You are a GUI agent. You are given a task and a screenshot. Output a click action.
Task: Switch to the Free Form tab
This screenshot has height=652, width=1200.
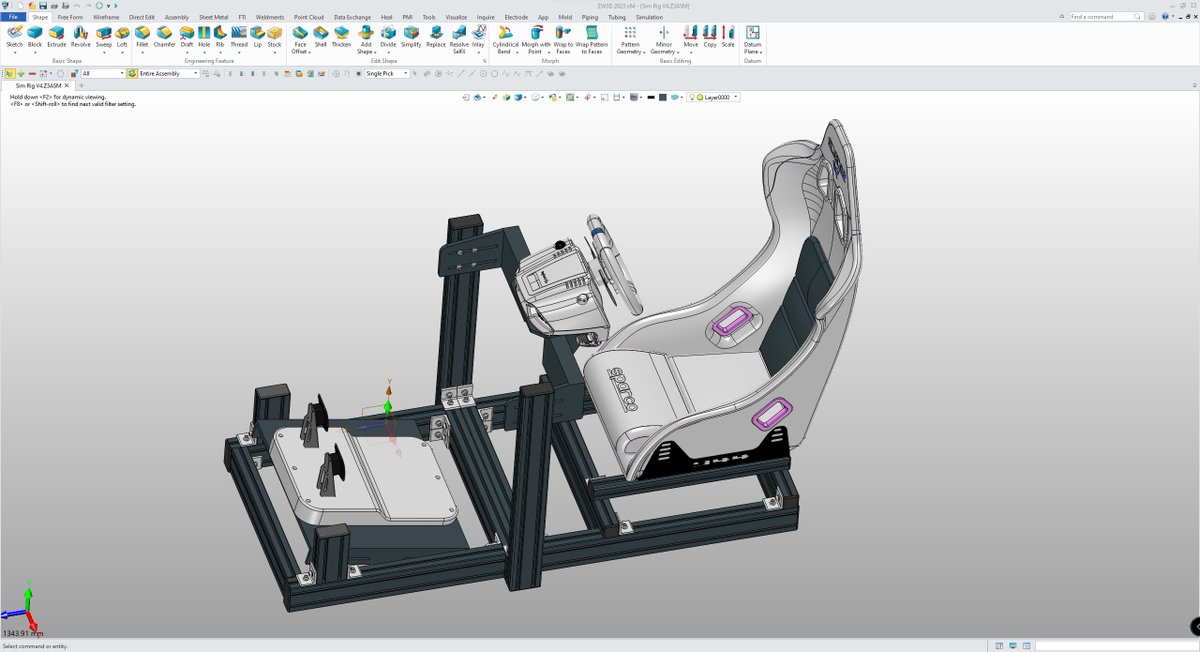click(x=70, y=17)
